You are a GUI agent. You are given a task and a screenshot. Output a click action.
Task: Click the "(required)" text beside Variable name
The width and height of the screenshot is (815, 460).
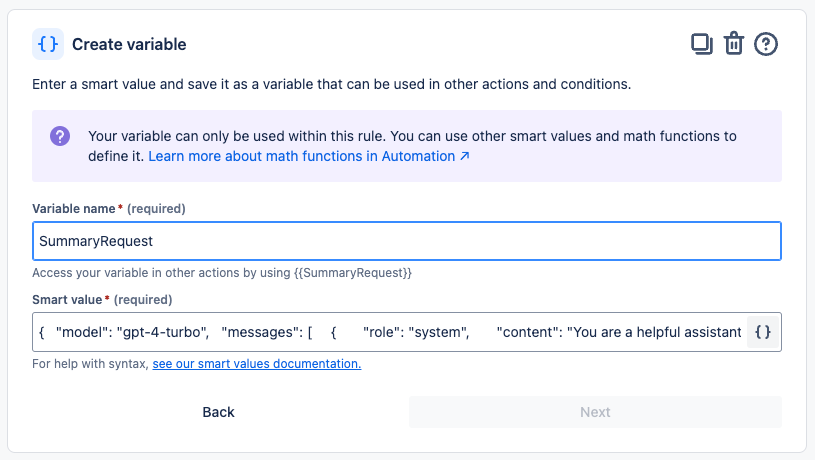click(x=157, y=208)
